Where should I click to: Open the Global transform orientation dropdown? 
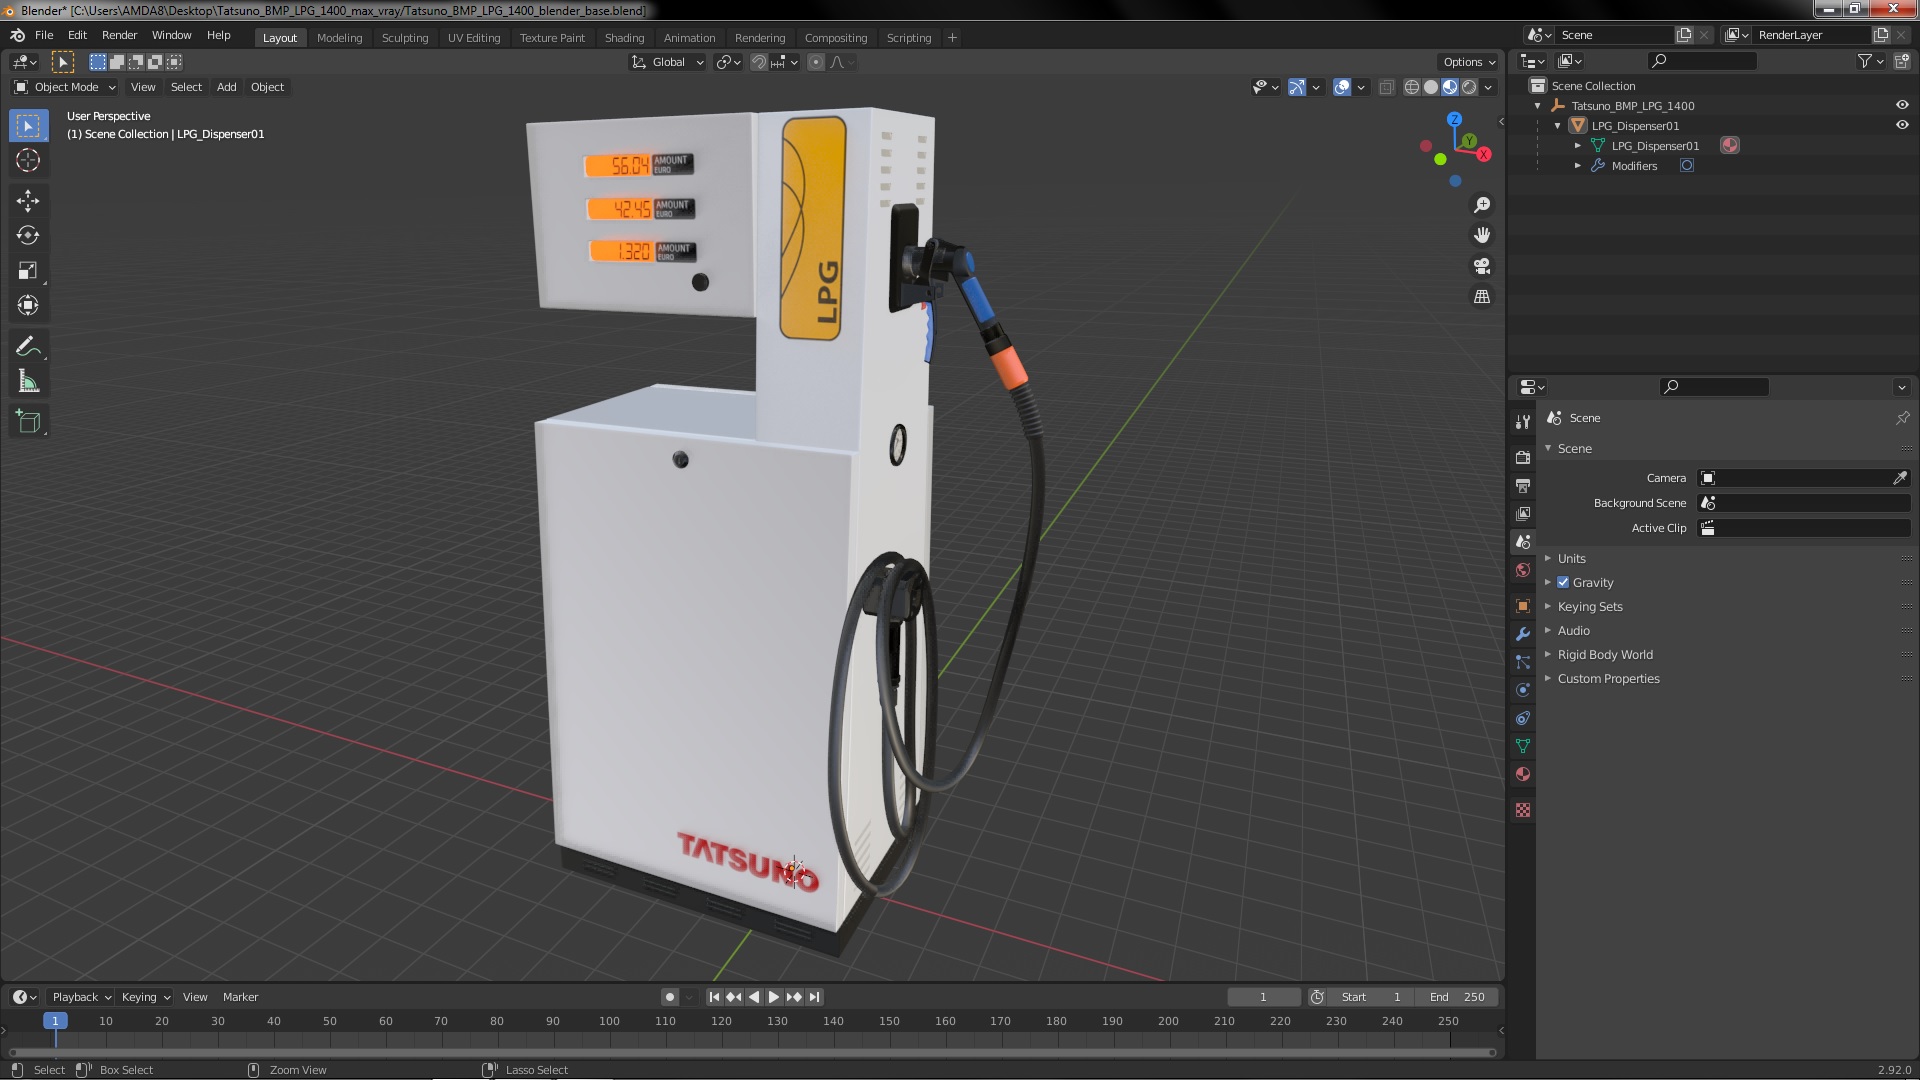(667, 62)
